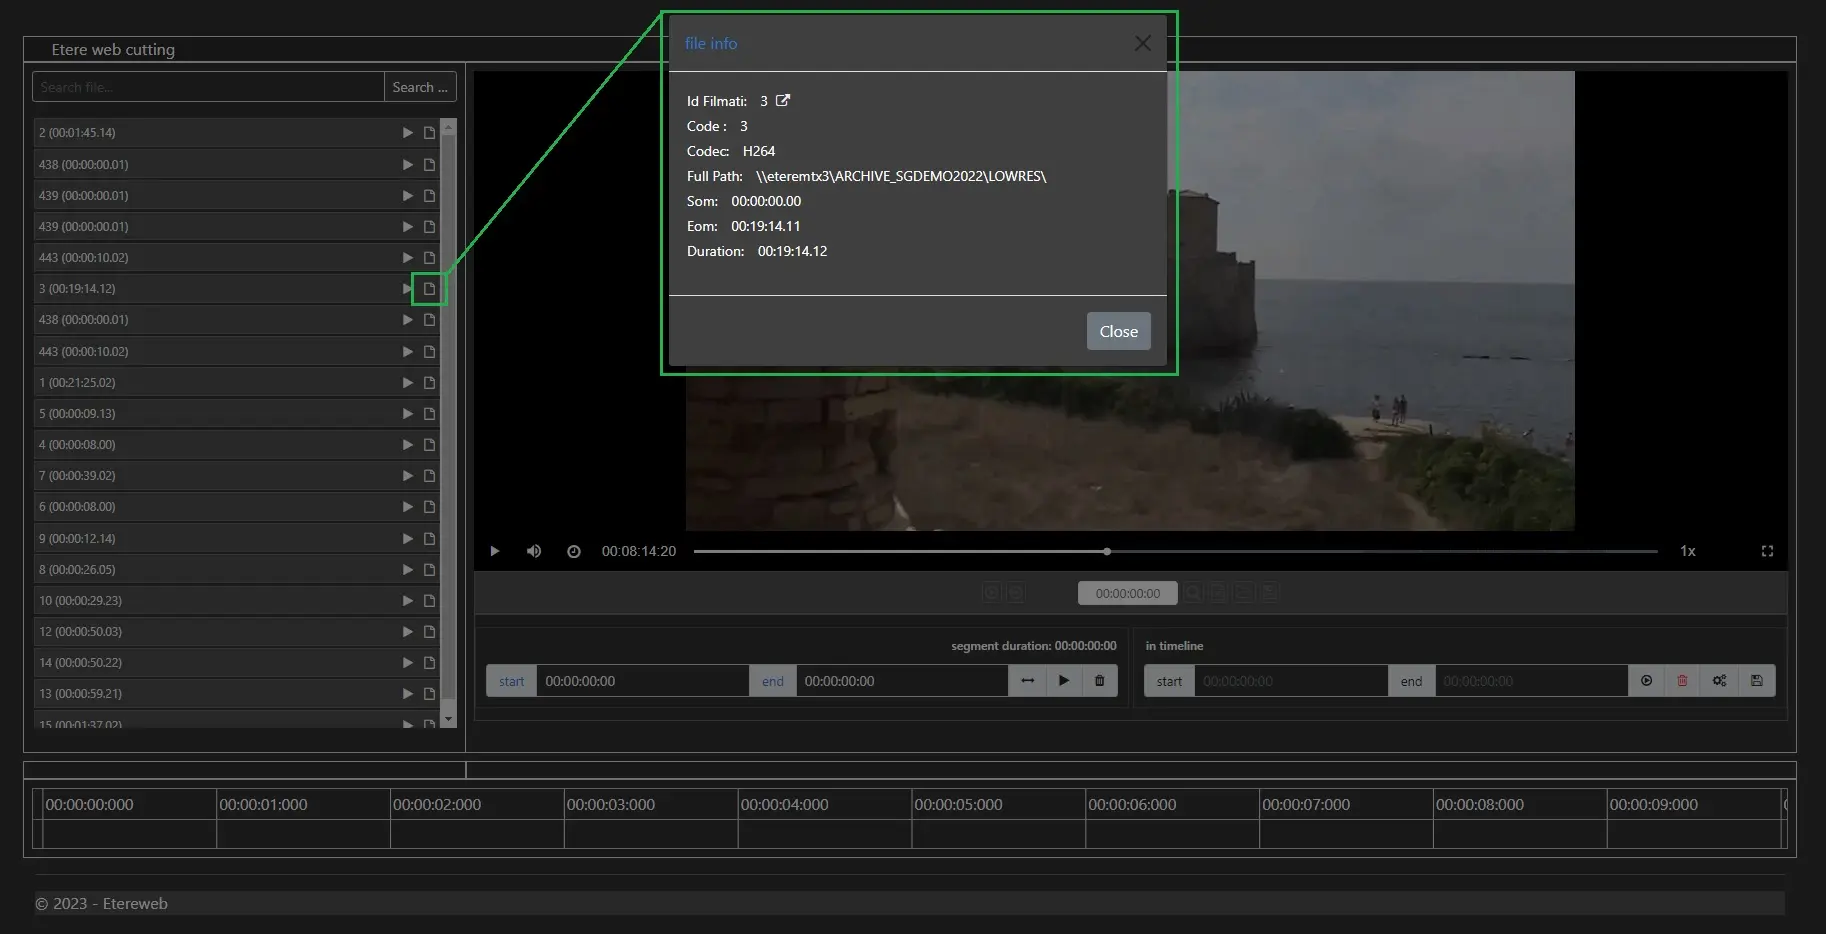
Task: Open file info for clip 3 (00:19:14.12)
Action: click(x=429, y=289)
